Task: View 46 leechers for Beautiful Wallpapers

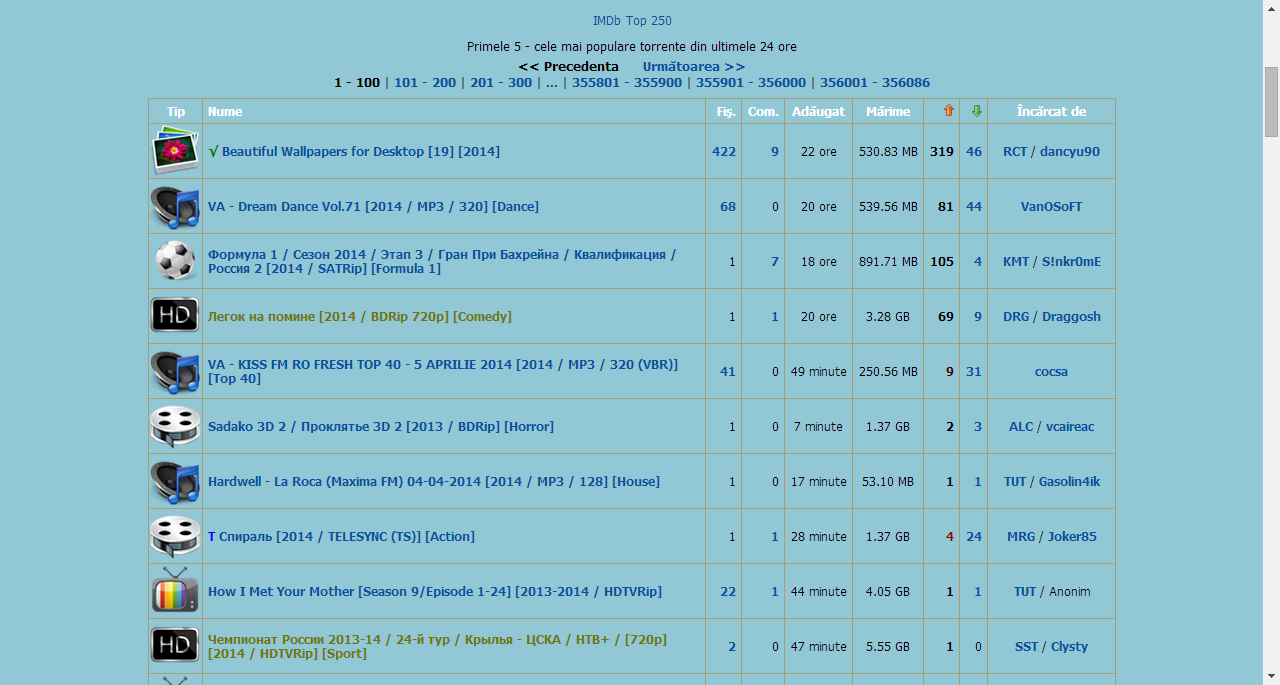Action: coord(974,151)
